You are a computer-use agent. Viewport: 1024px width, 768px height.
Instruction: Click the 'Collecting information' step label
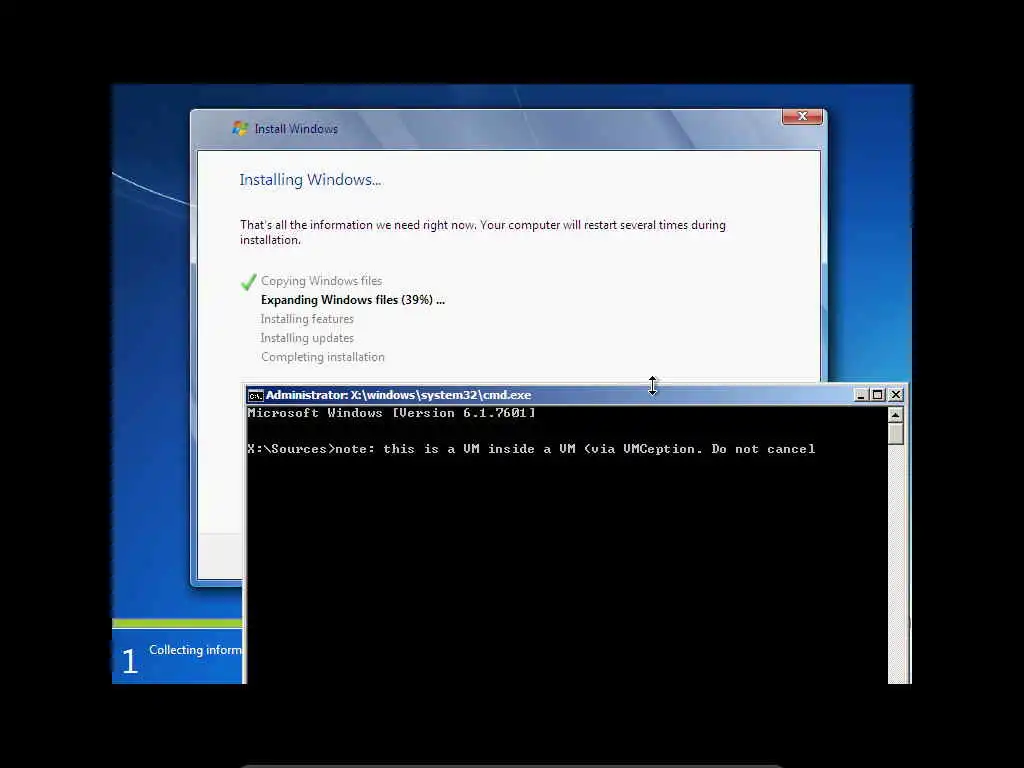pos(195,650)
